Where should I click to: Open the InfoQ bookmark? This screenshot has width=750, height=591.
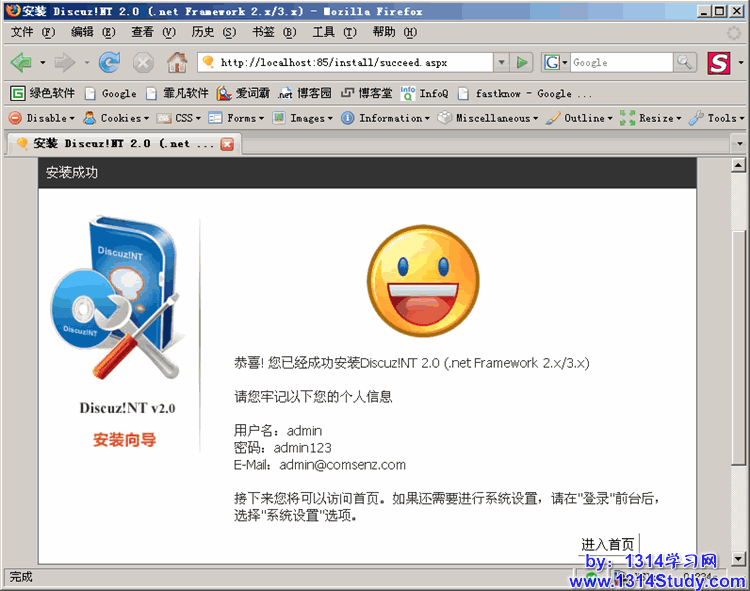click(424, 93)
